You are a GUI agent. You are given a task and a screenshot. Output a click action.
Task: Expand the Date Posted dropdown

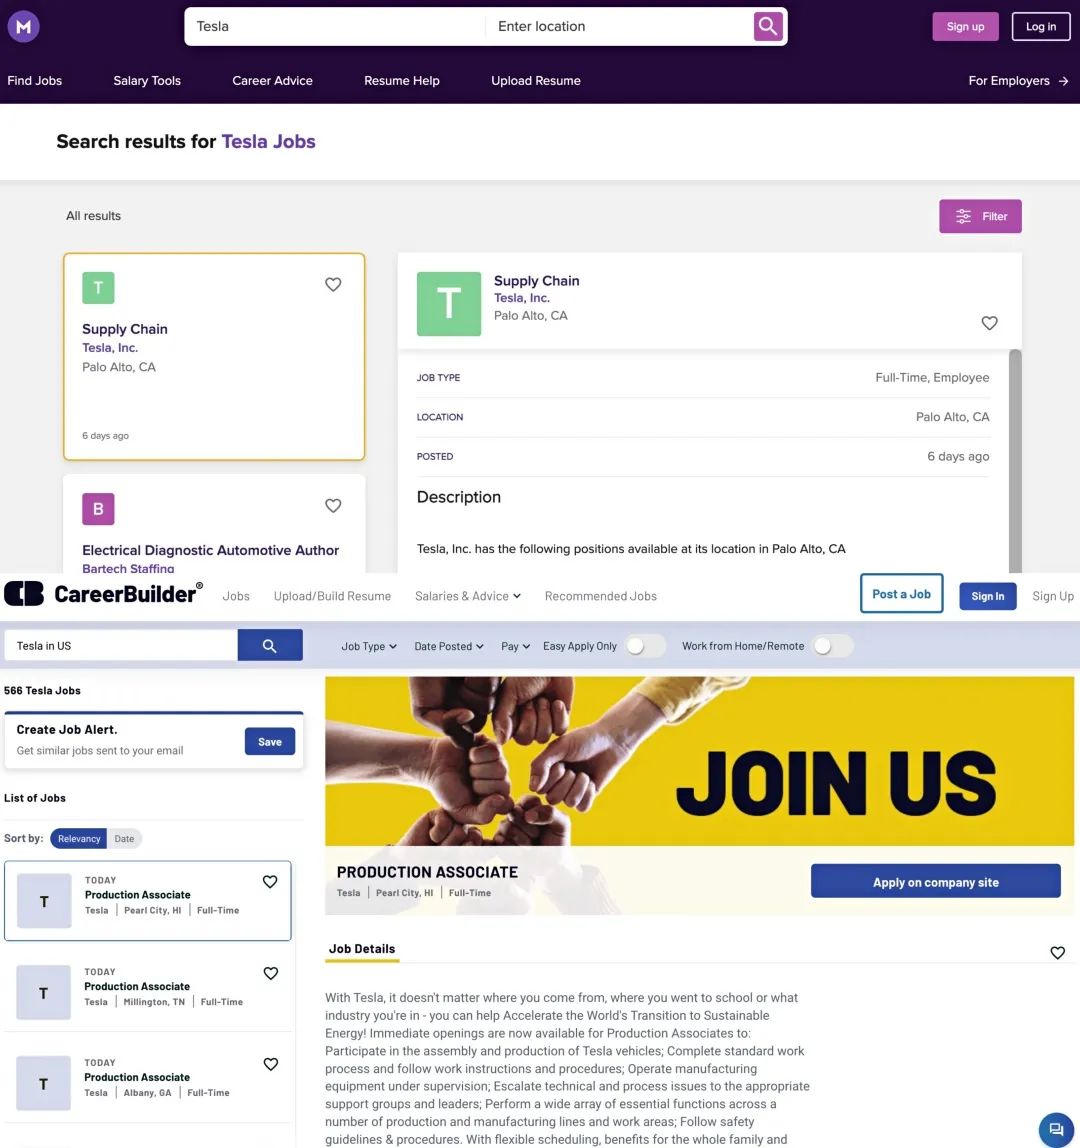click(x=449, y=646)
